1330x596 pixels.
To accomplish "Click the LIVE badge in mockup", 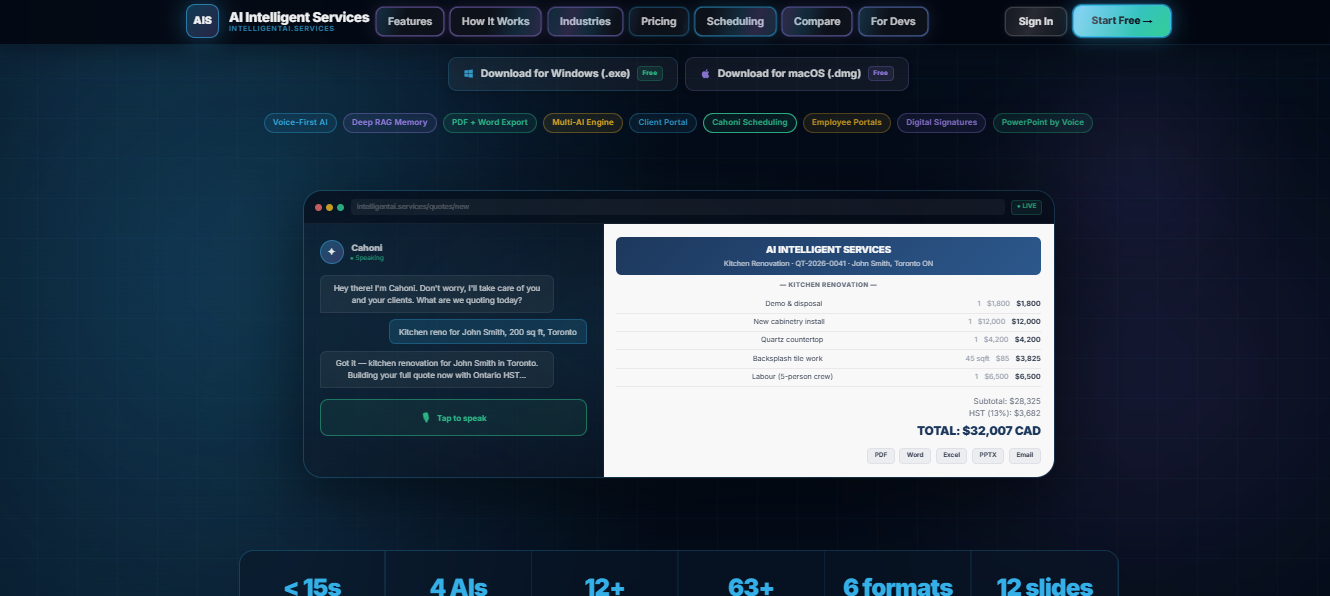I will coord(1026,207).
